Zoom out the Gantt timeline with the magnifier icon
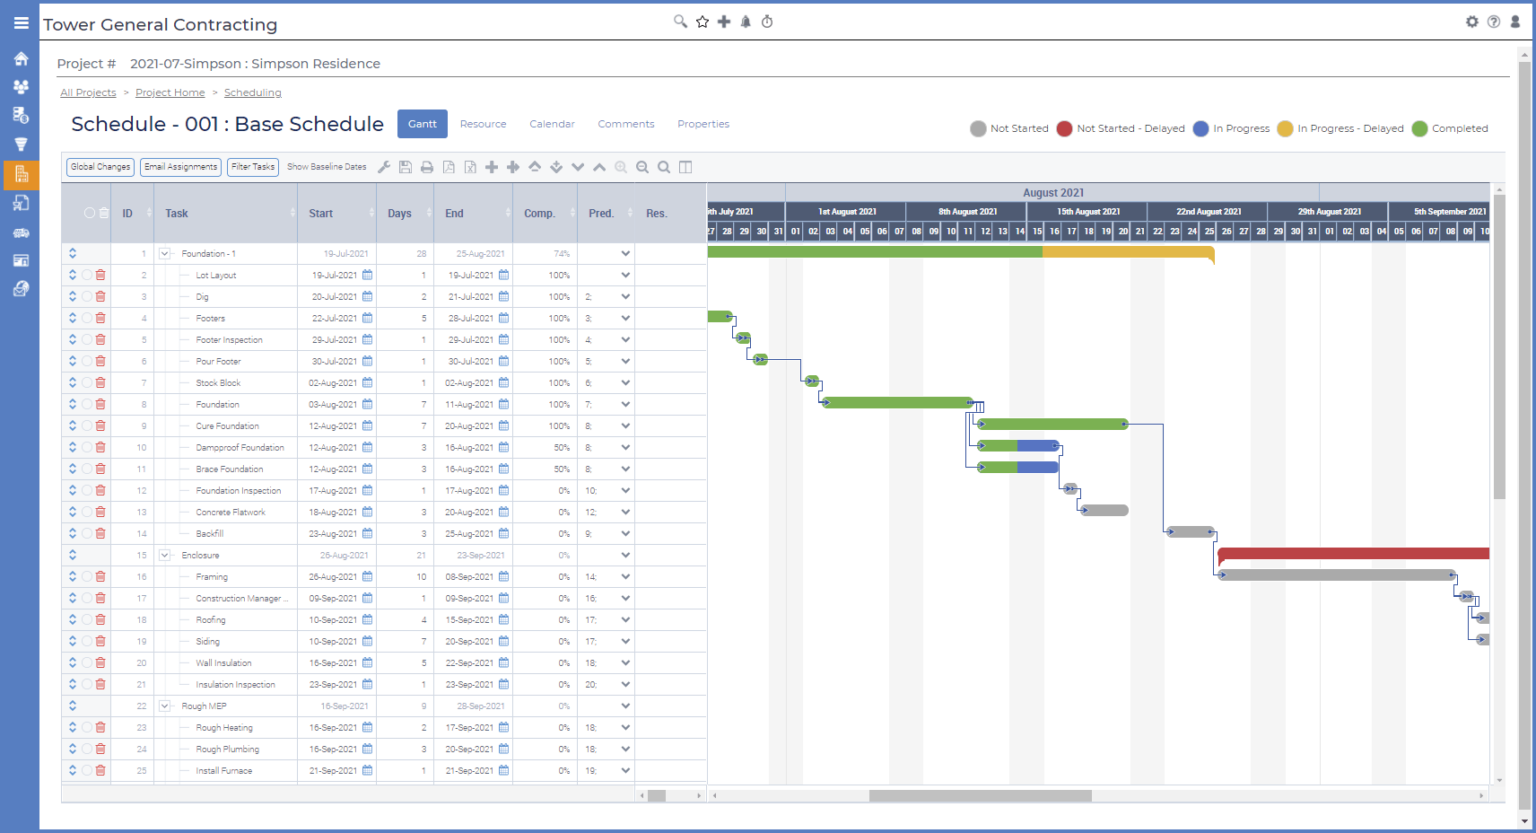Screen dimensions: 1536x833 tap(642, 167)
